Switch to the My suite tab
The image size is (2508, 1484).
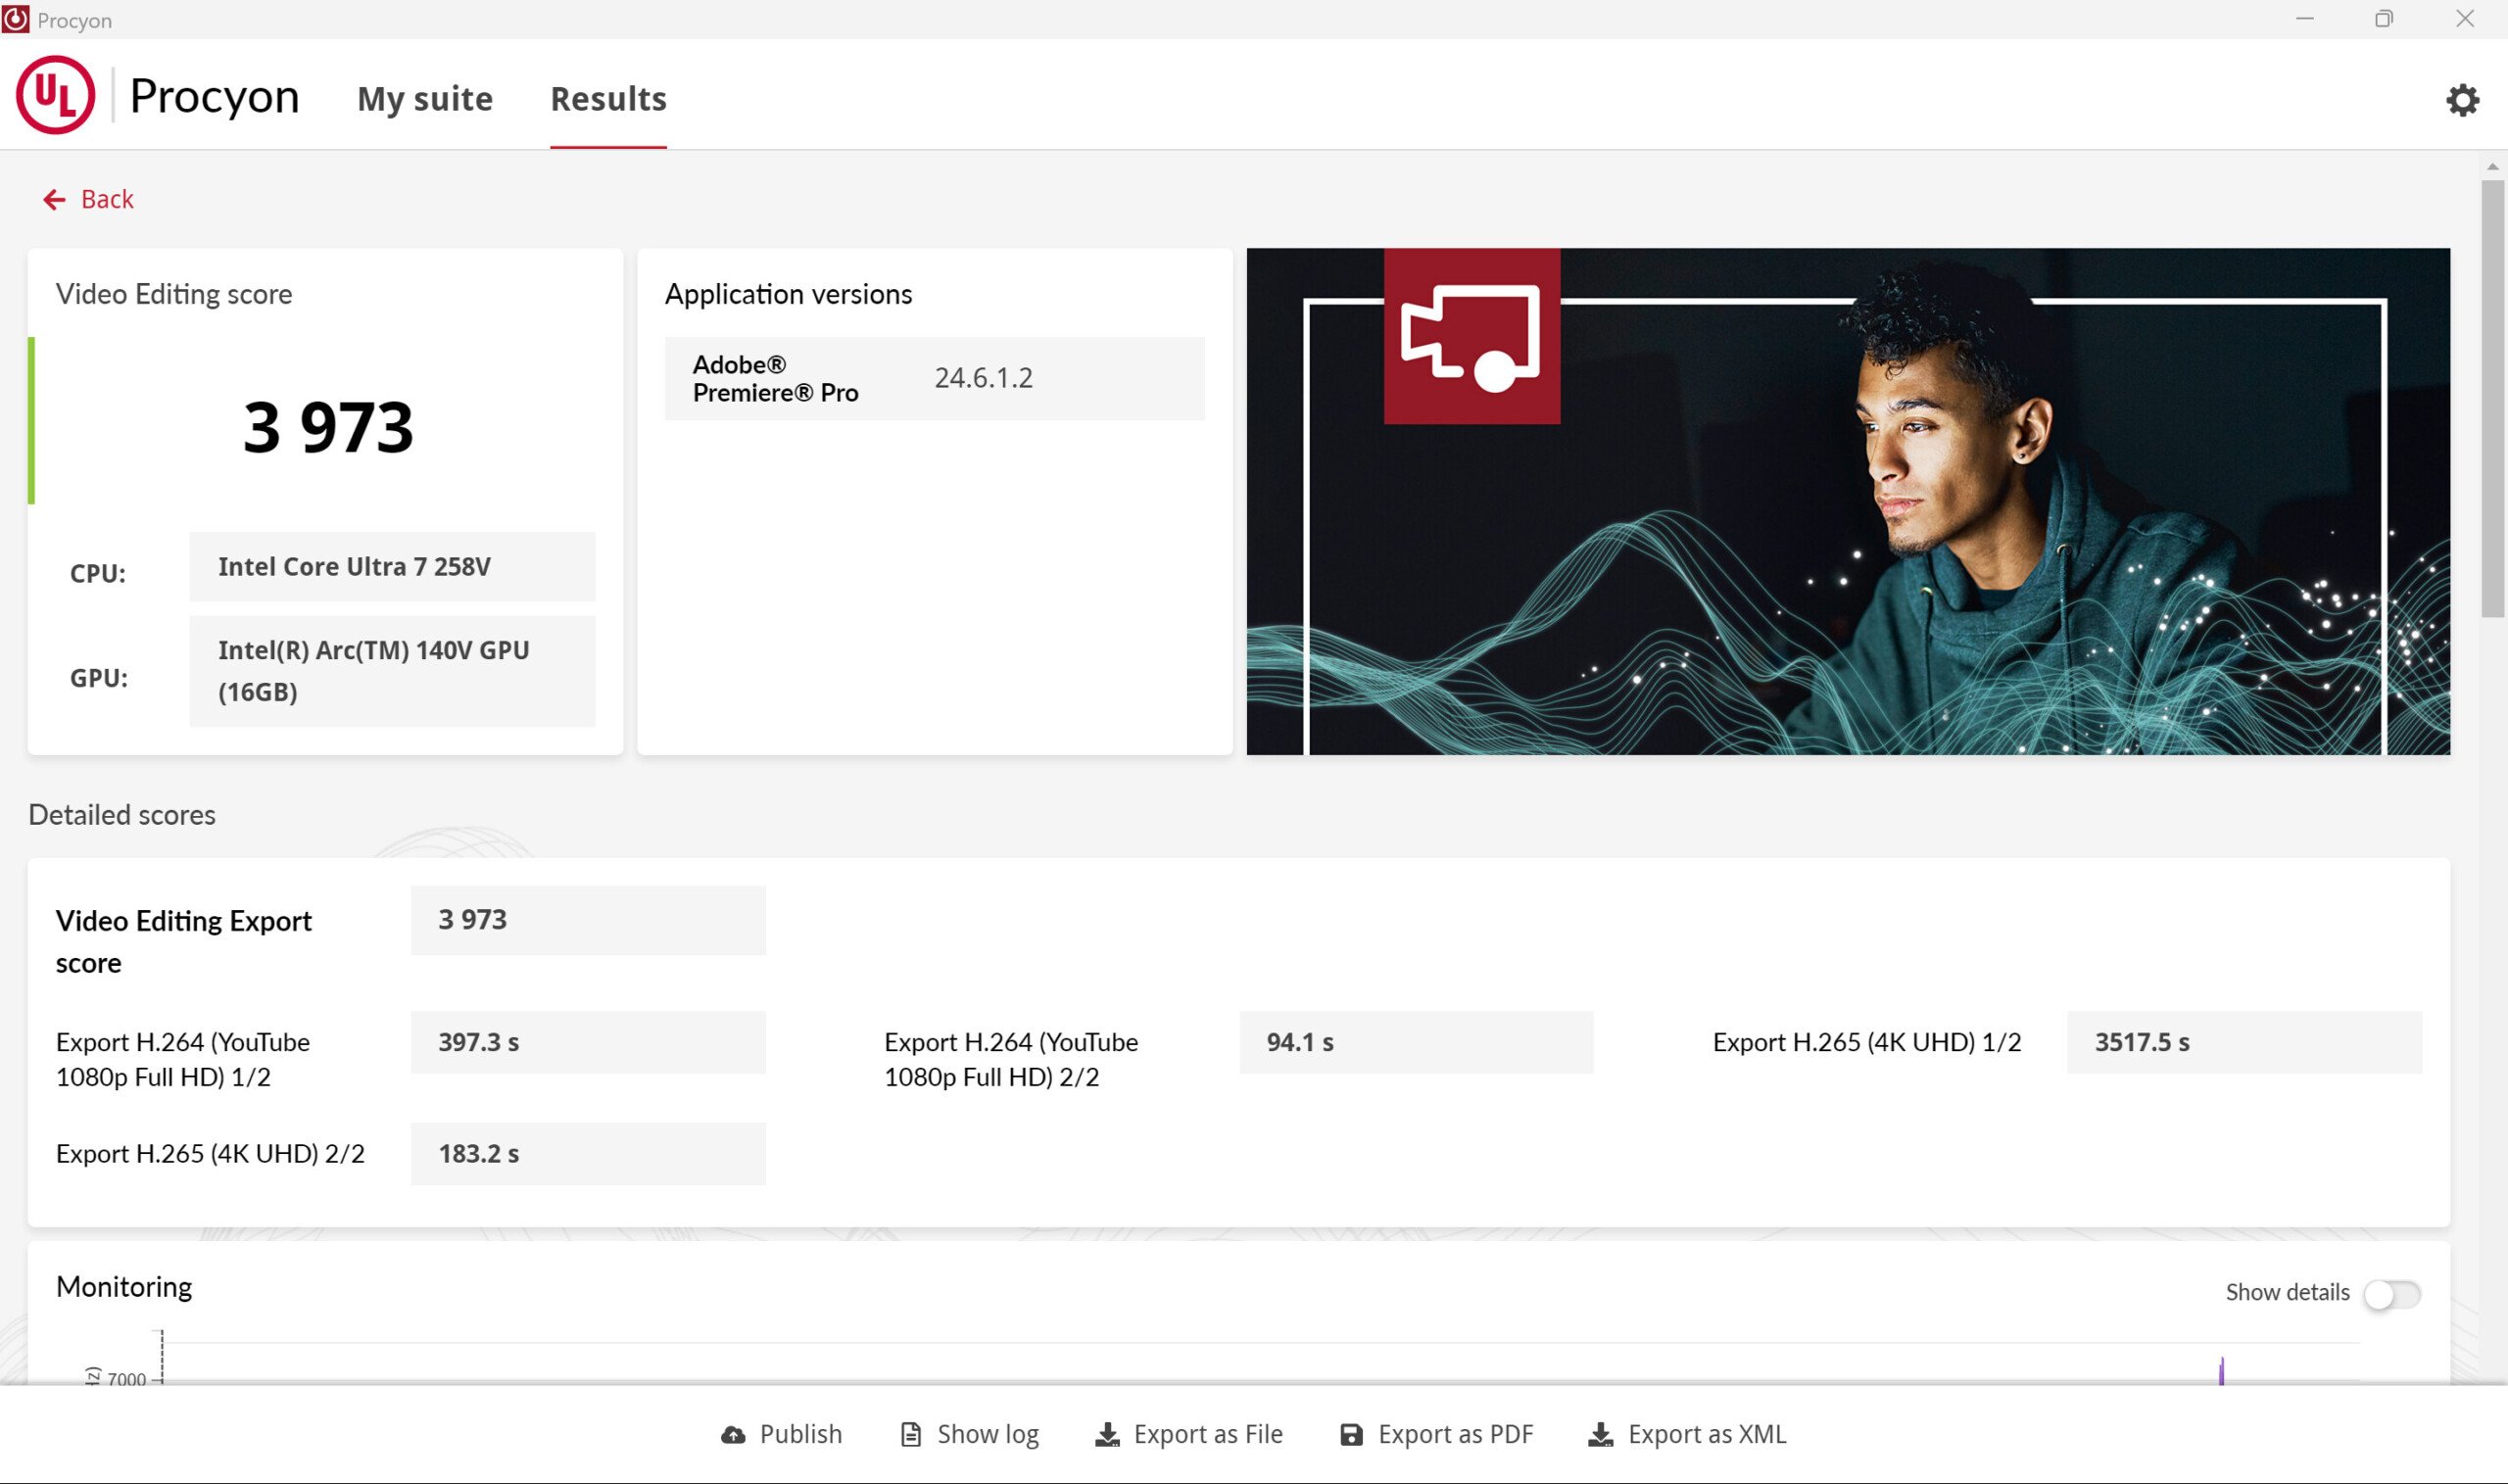tap(425, 99)
